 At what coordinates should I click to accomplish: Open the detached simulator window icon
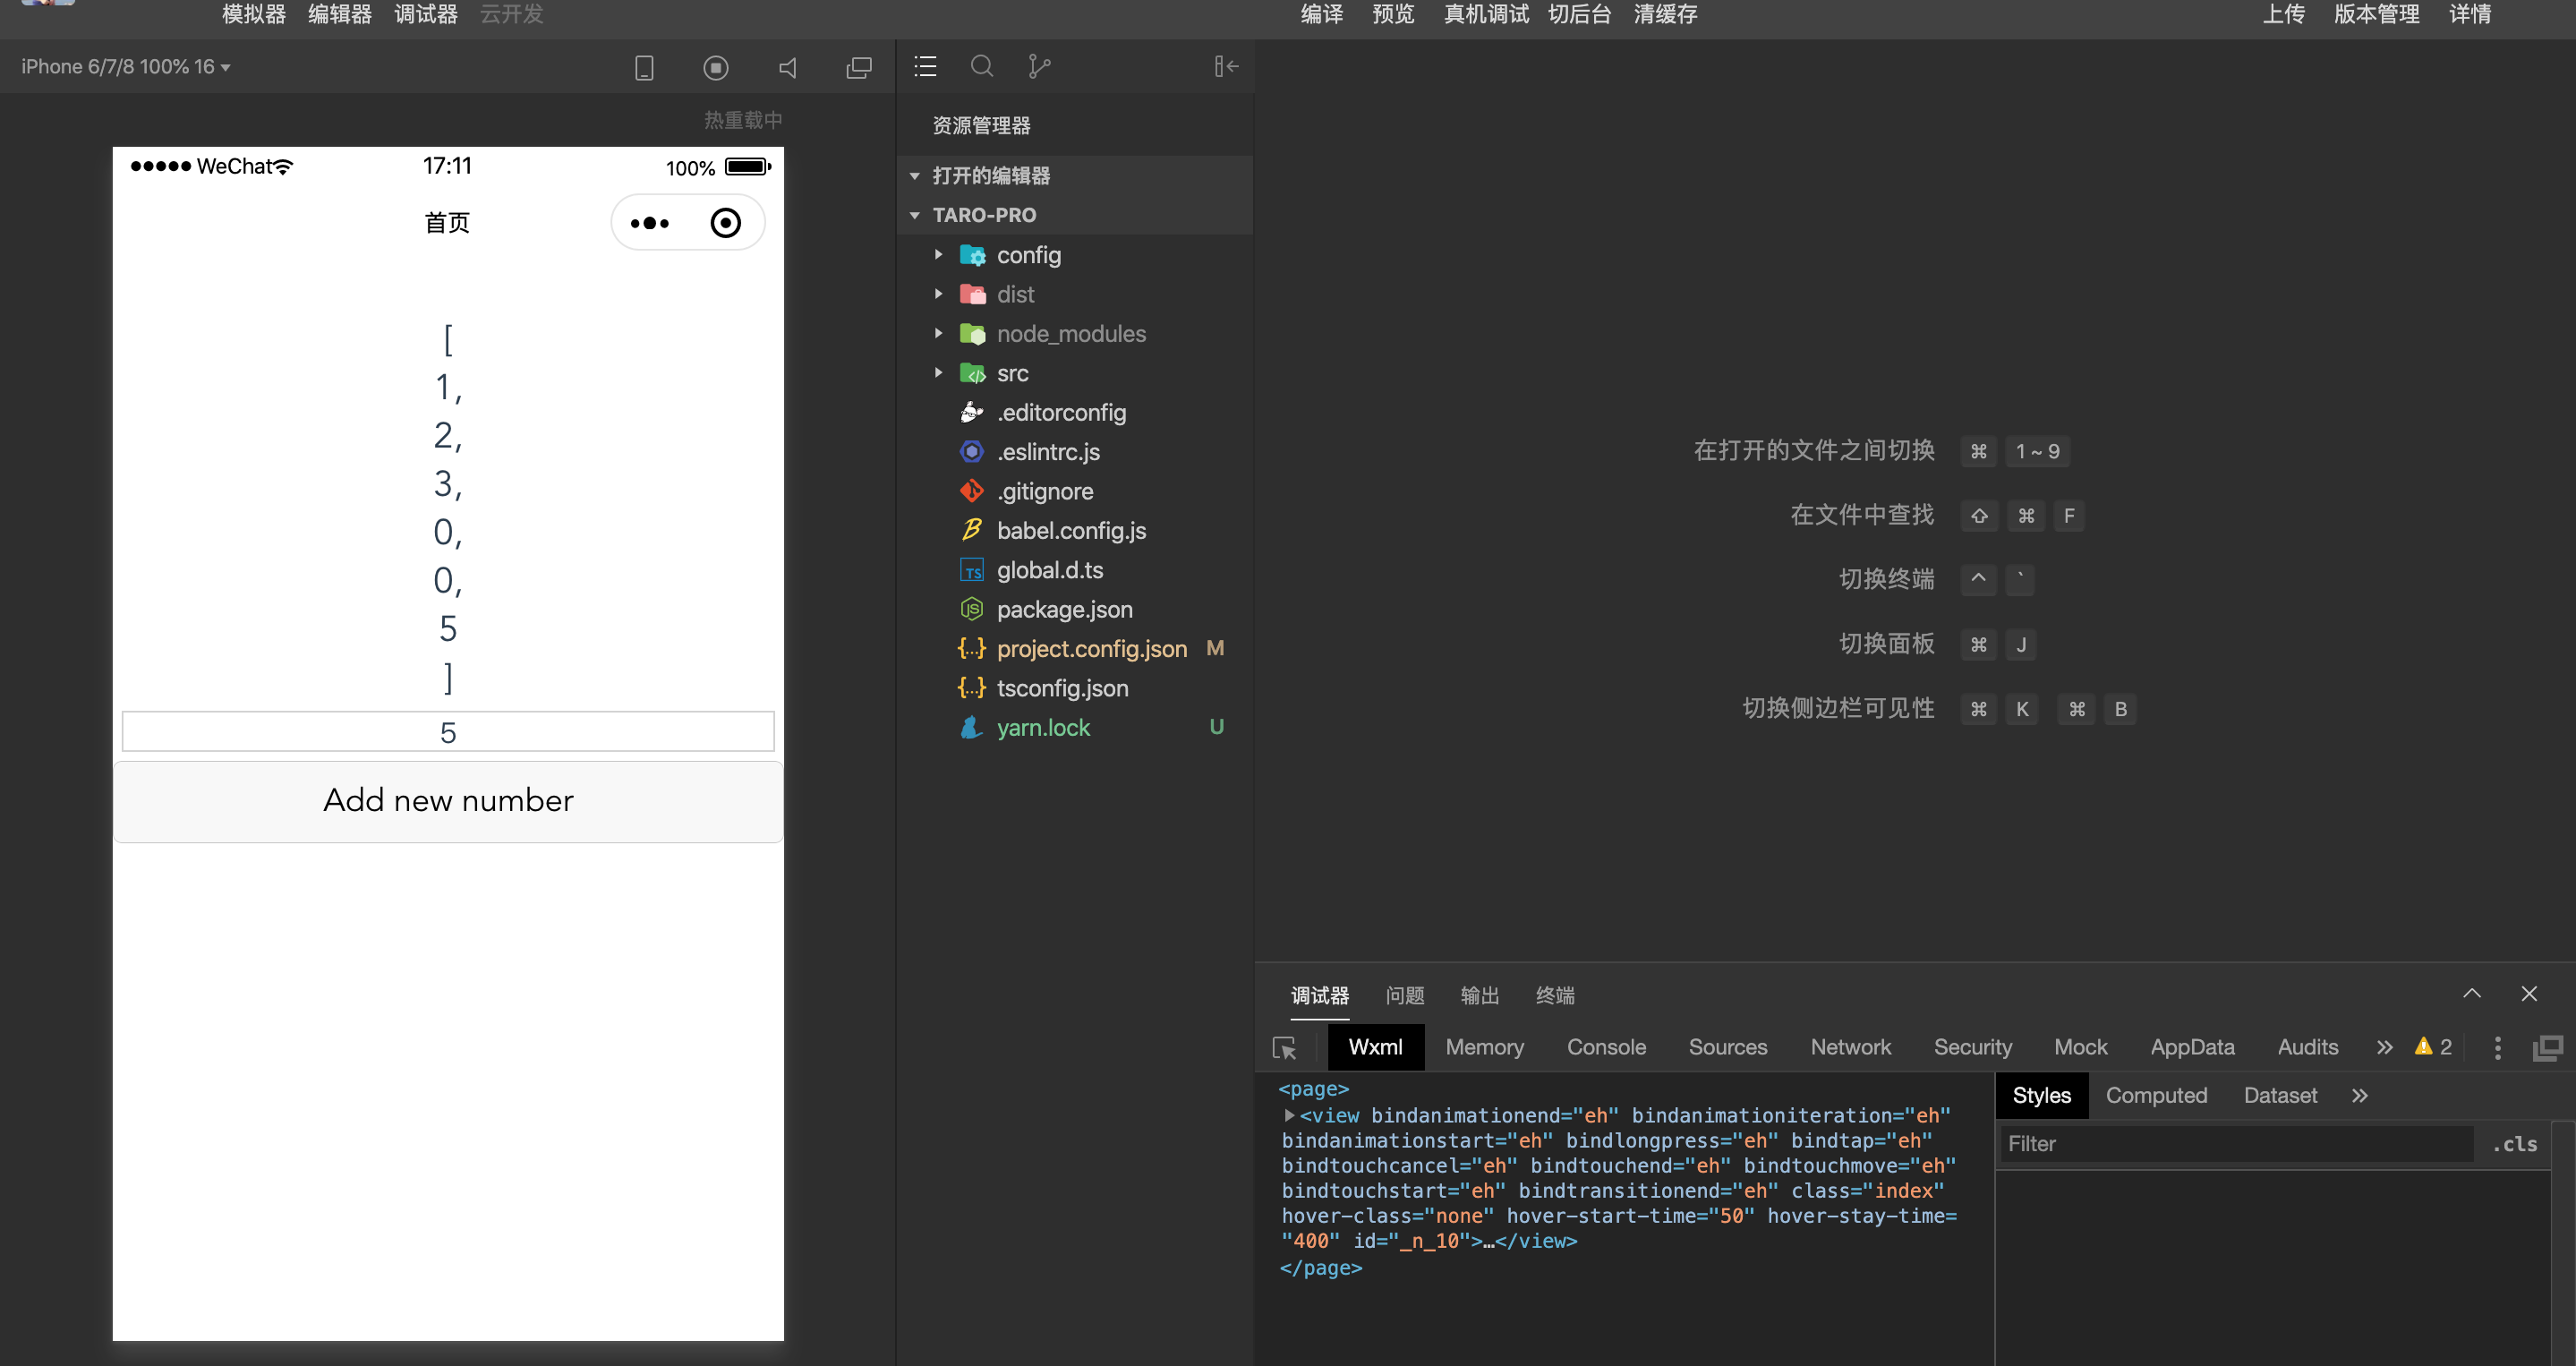pyautogui.click(x=858, y=67)
